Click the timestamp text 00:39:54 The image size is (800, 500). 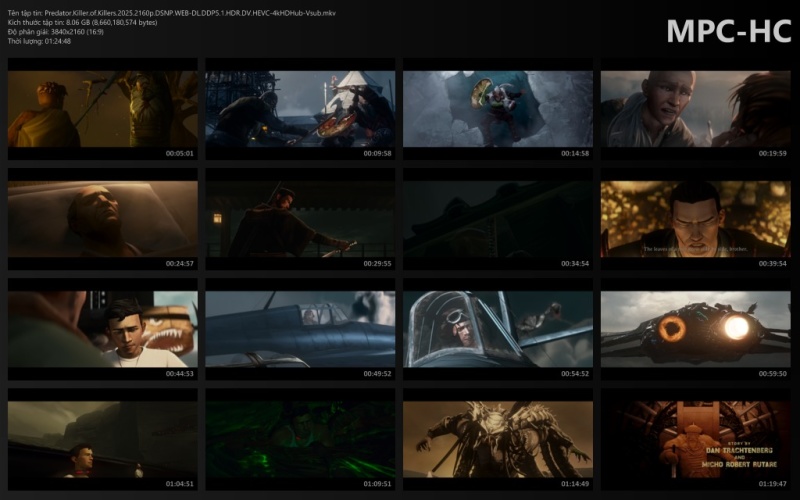(x=772, y=264)
